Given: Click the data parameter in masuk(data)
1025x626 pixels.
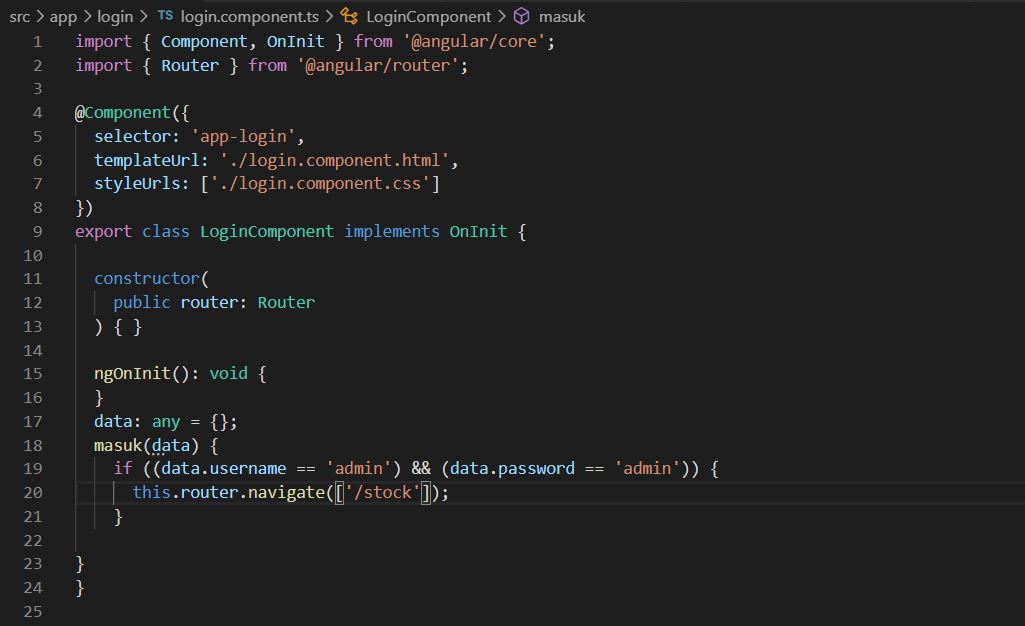Looking at the screenshot, I should coord(171,446).
